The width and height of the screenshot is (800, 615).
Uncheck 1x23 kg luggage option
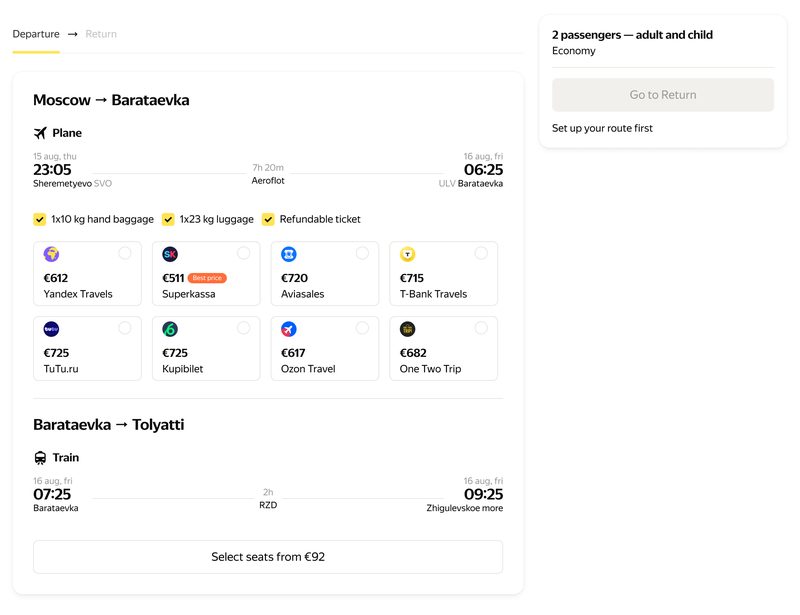pos(168,219)
